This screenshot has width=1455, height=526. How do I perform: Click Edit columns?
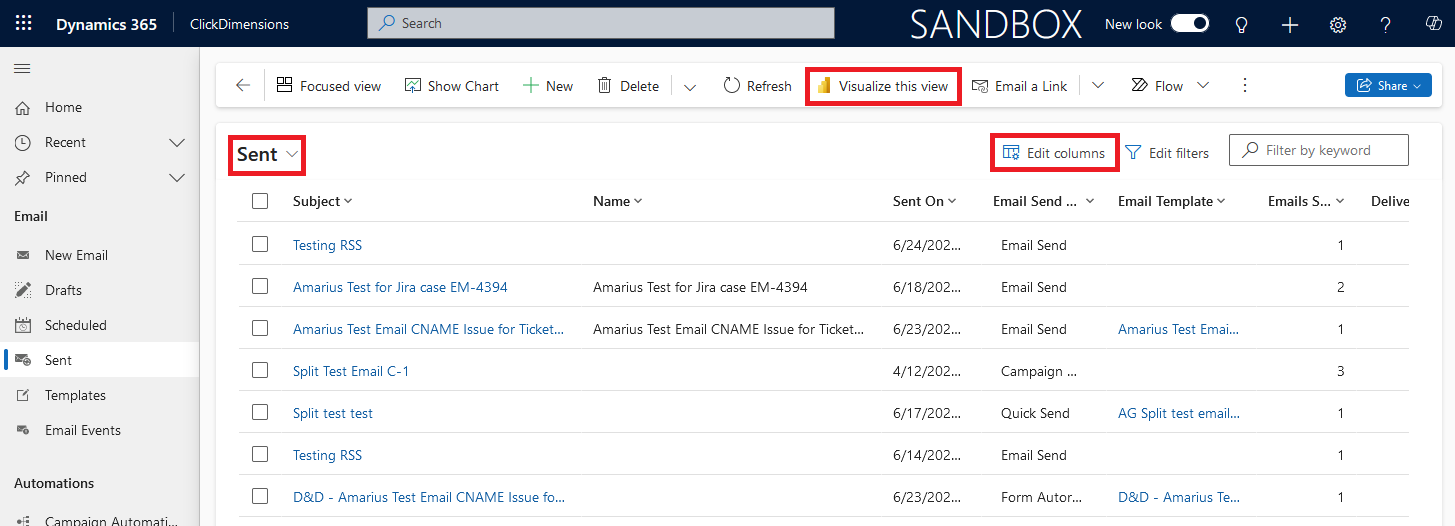pos(1054,153)
